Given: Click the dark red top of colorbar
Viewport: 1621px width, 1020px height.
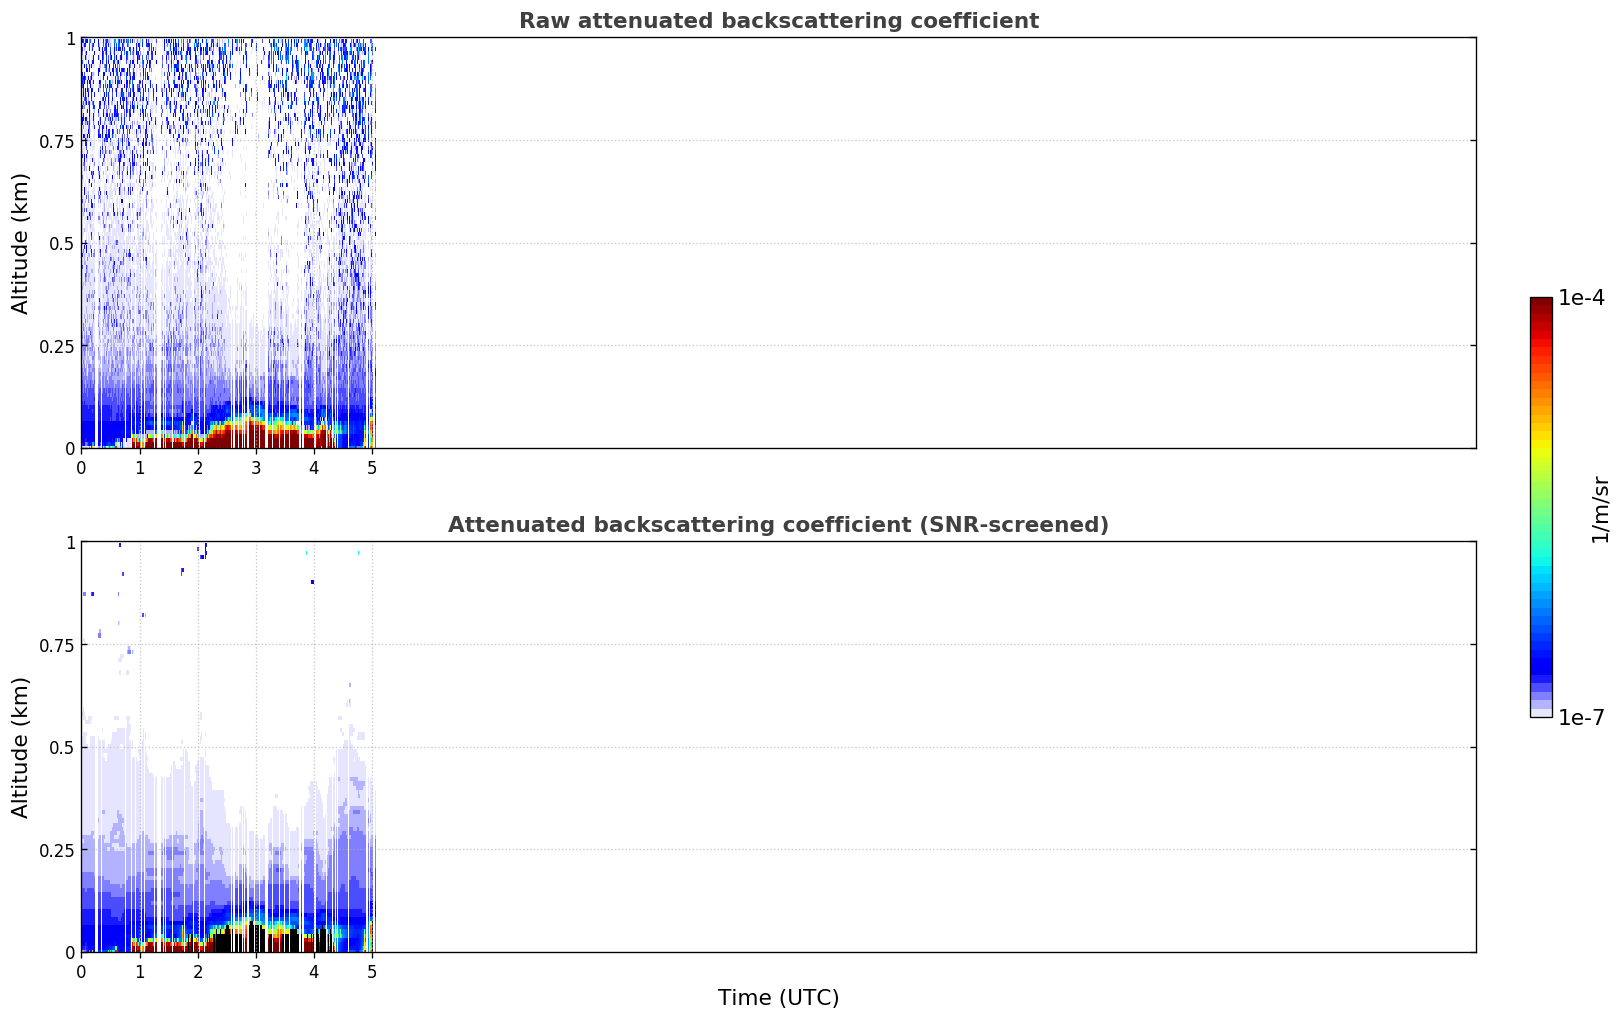Looking at the screenshot, I should pyautogui.click(x=1541, y=308).
